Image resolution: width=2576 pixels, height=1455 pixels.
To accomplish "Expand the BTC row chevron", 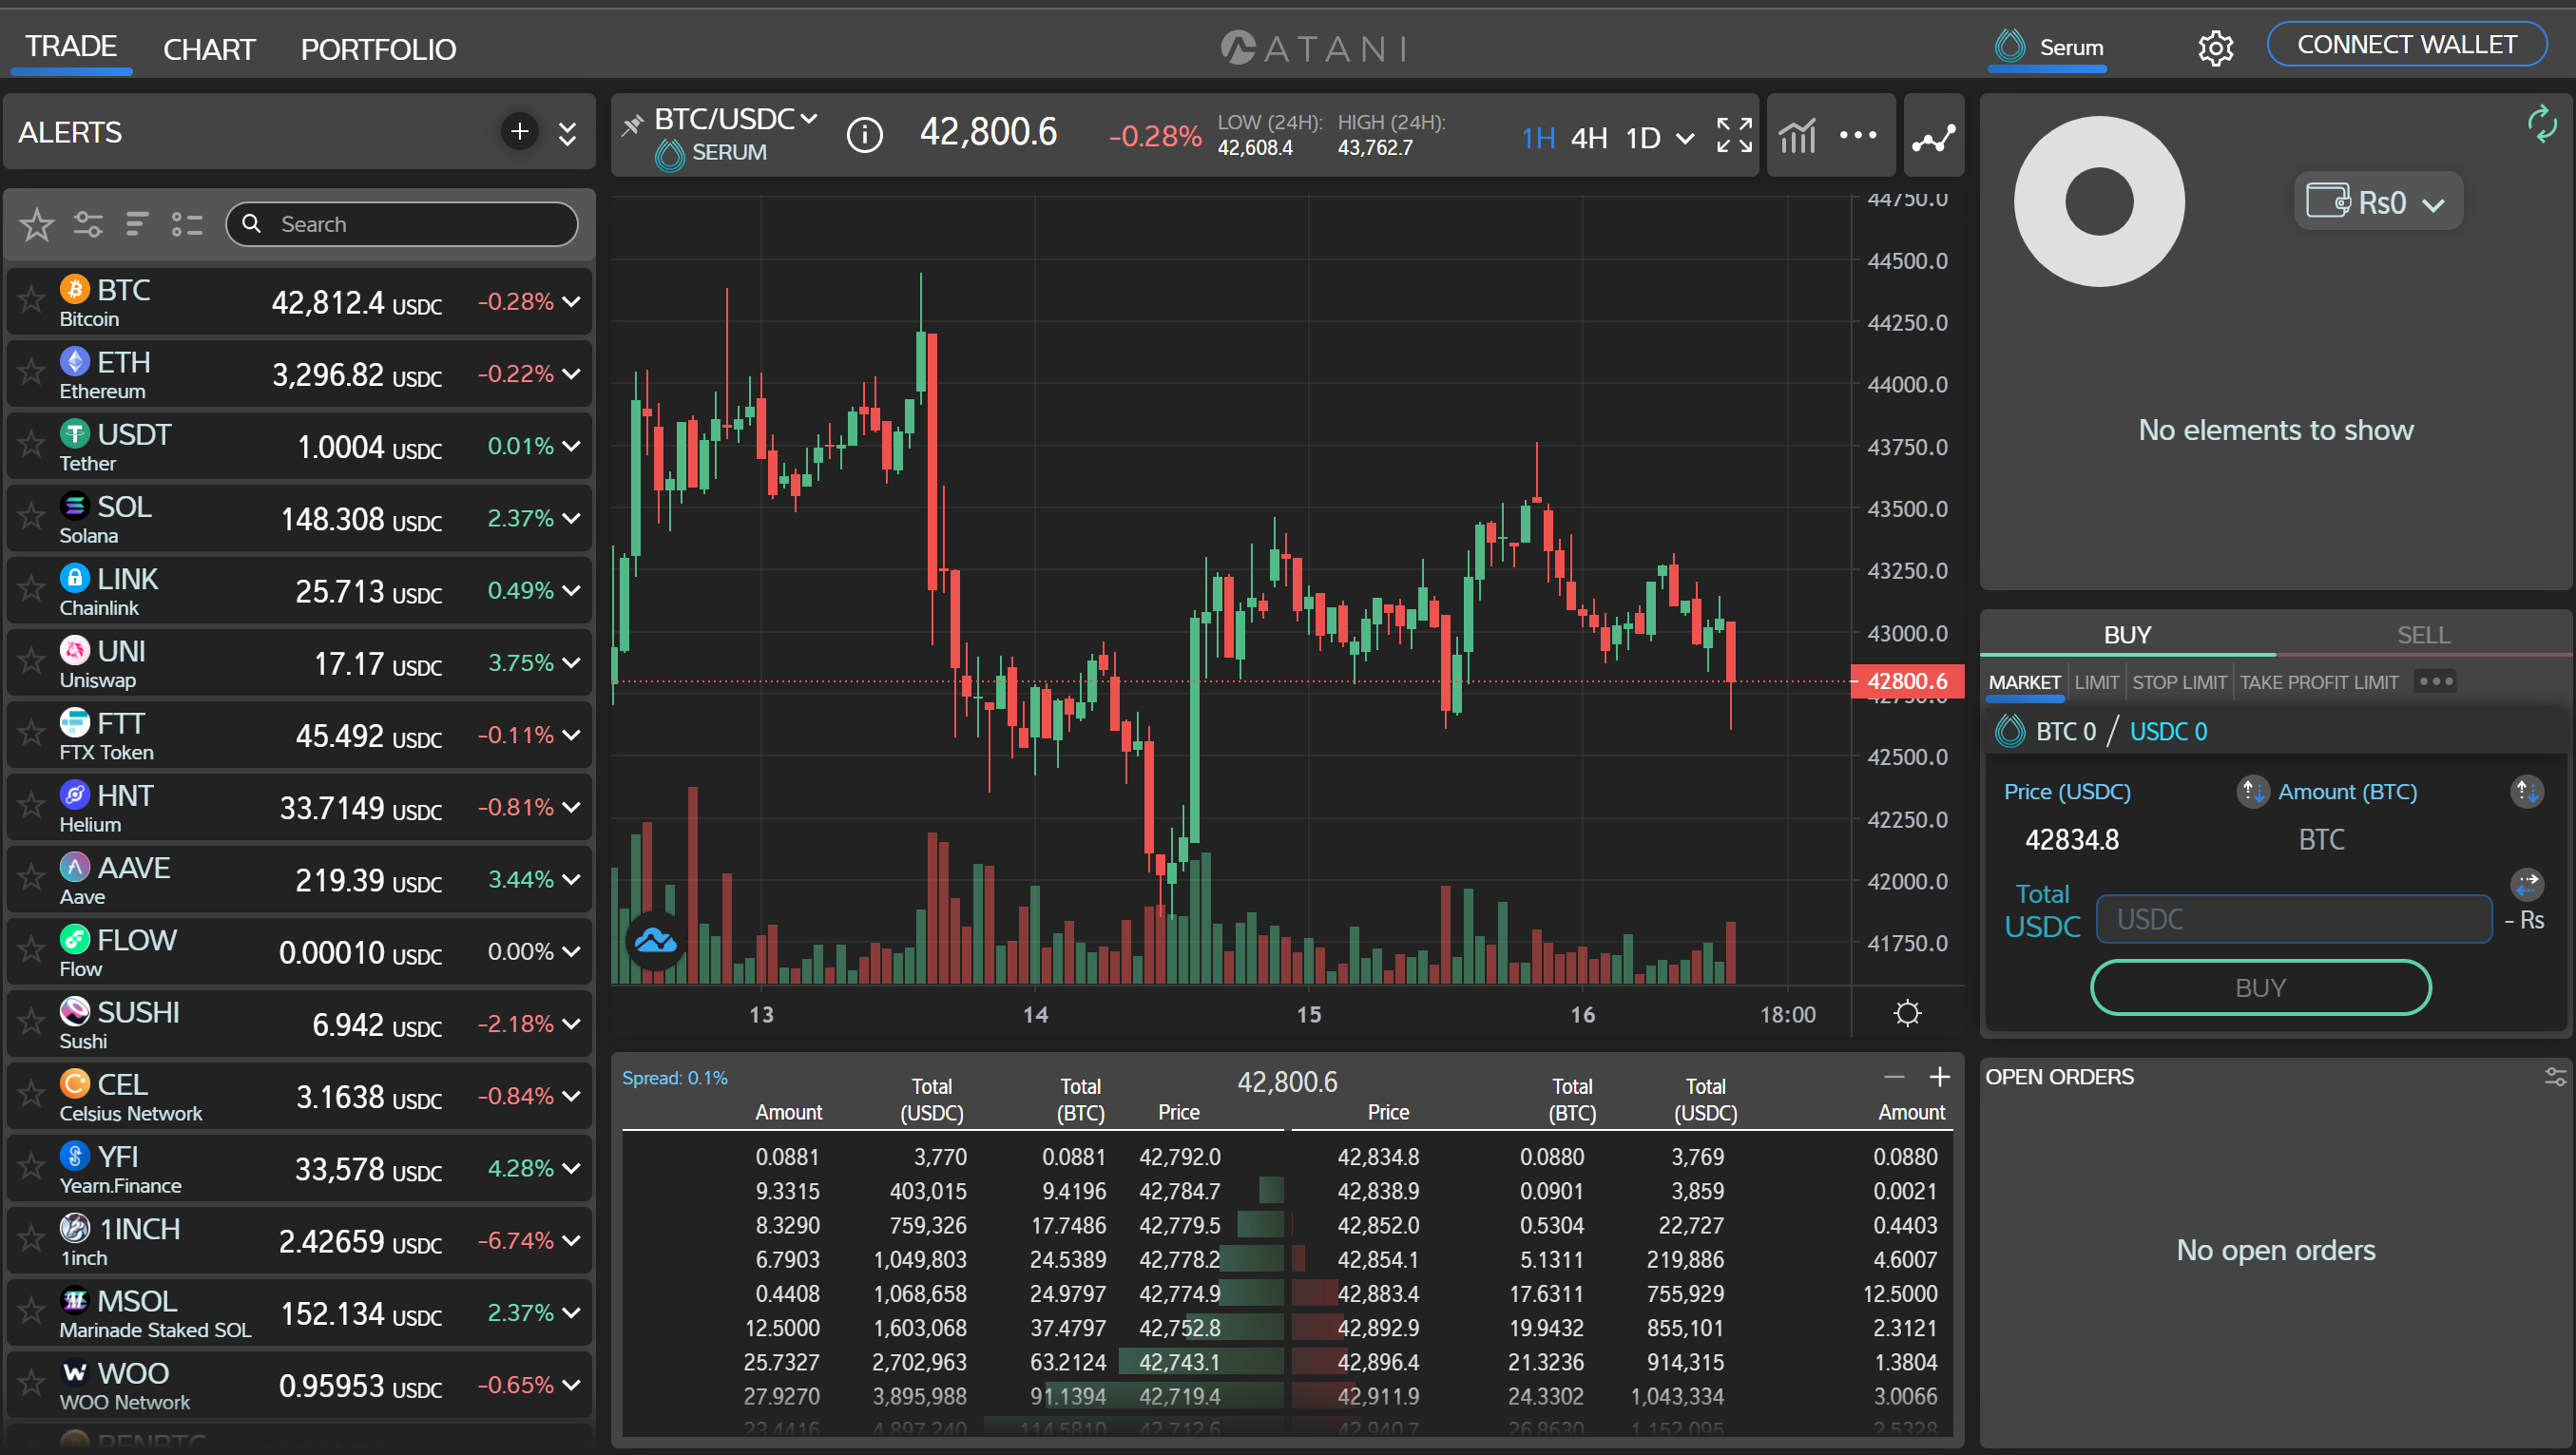I will [x=571, y=301].
